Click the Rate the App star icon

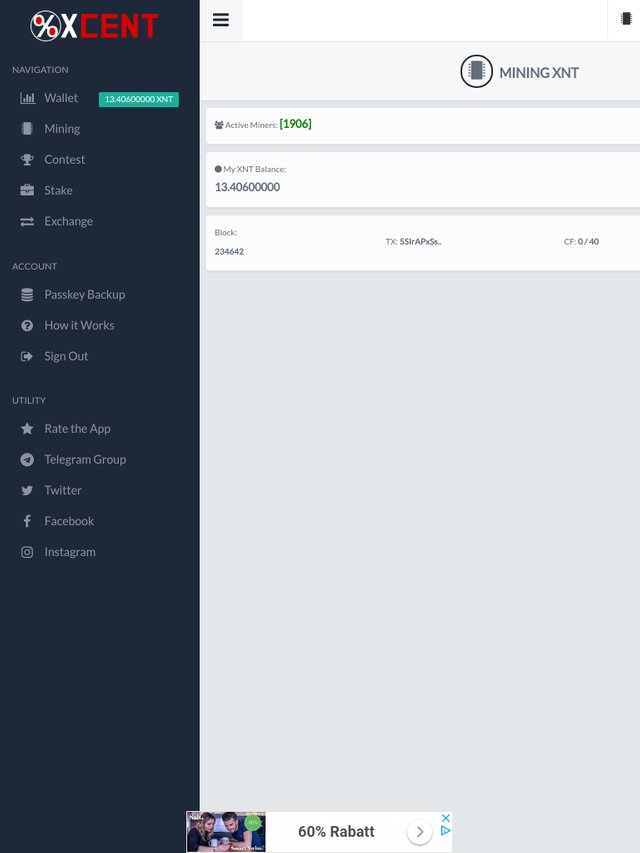[27, 429]
